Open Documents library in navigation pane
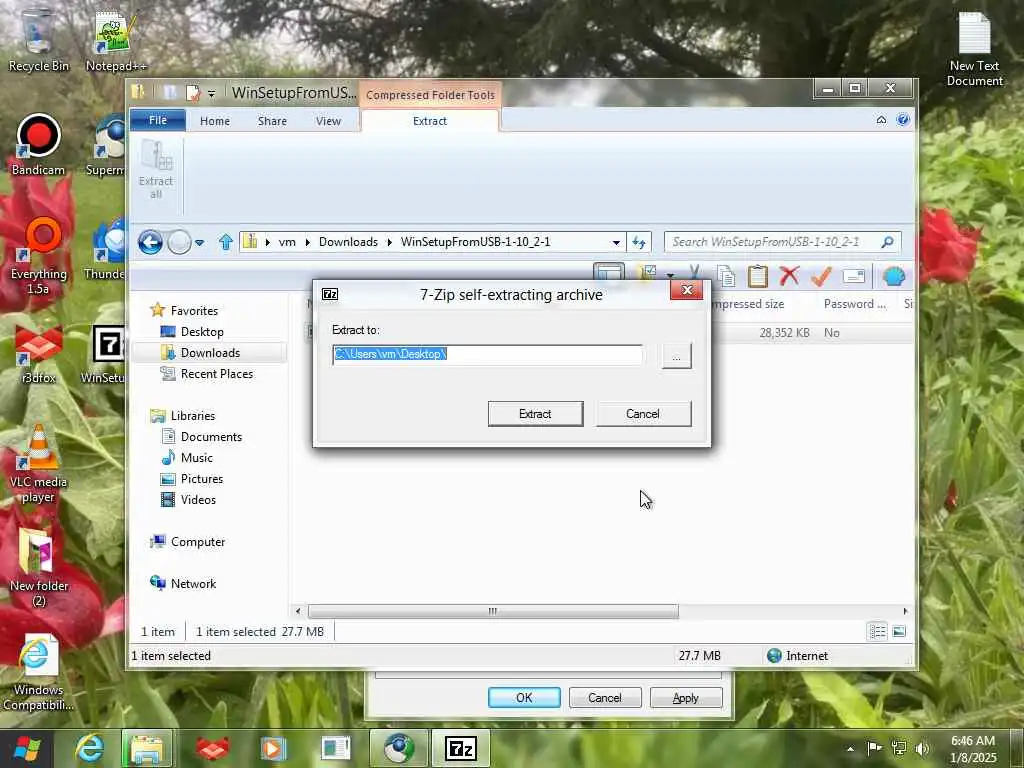The height and width of the screenshot is (768, 1024). click(211, 437)
